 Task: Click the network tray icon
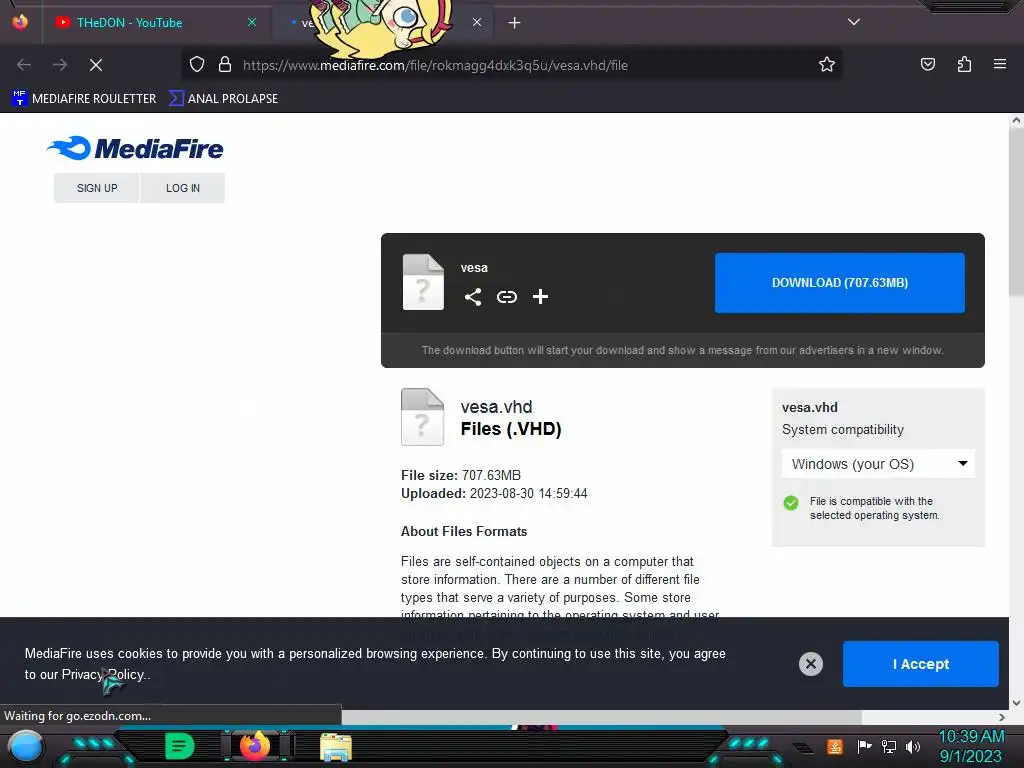click(x=889, y=746)
